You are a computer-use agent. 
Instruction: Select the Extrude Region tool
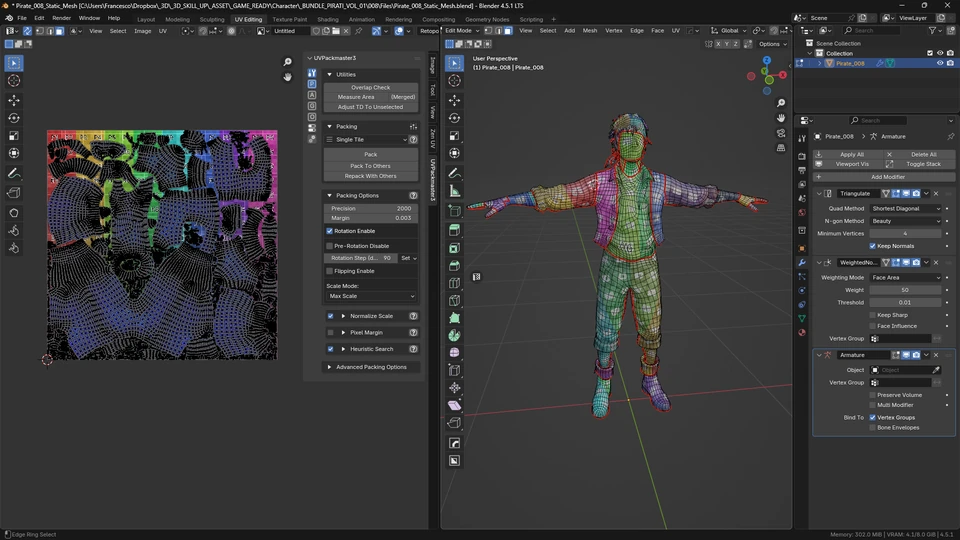[x=454, y=230]
